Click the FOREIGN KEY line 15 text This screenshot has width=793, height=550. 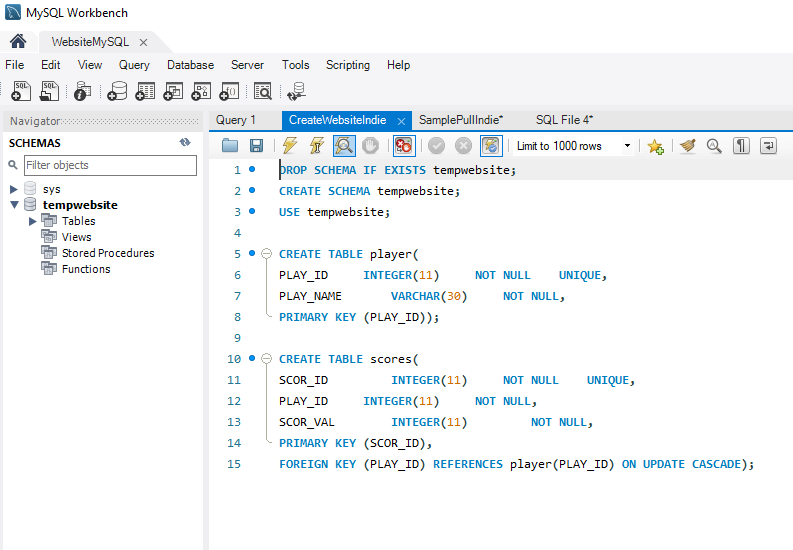click(516, 464)
